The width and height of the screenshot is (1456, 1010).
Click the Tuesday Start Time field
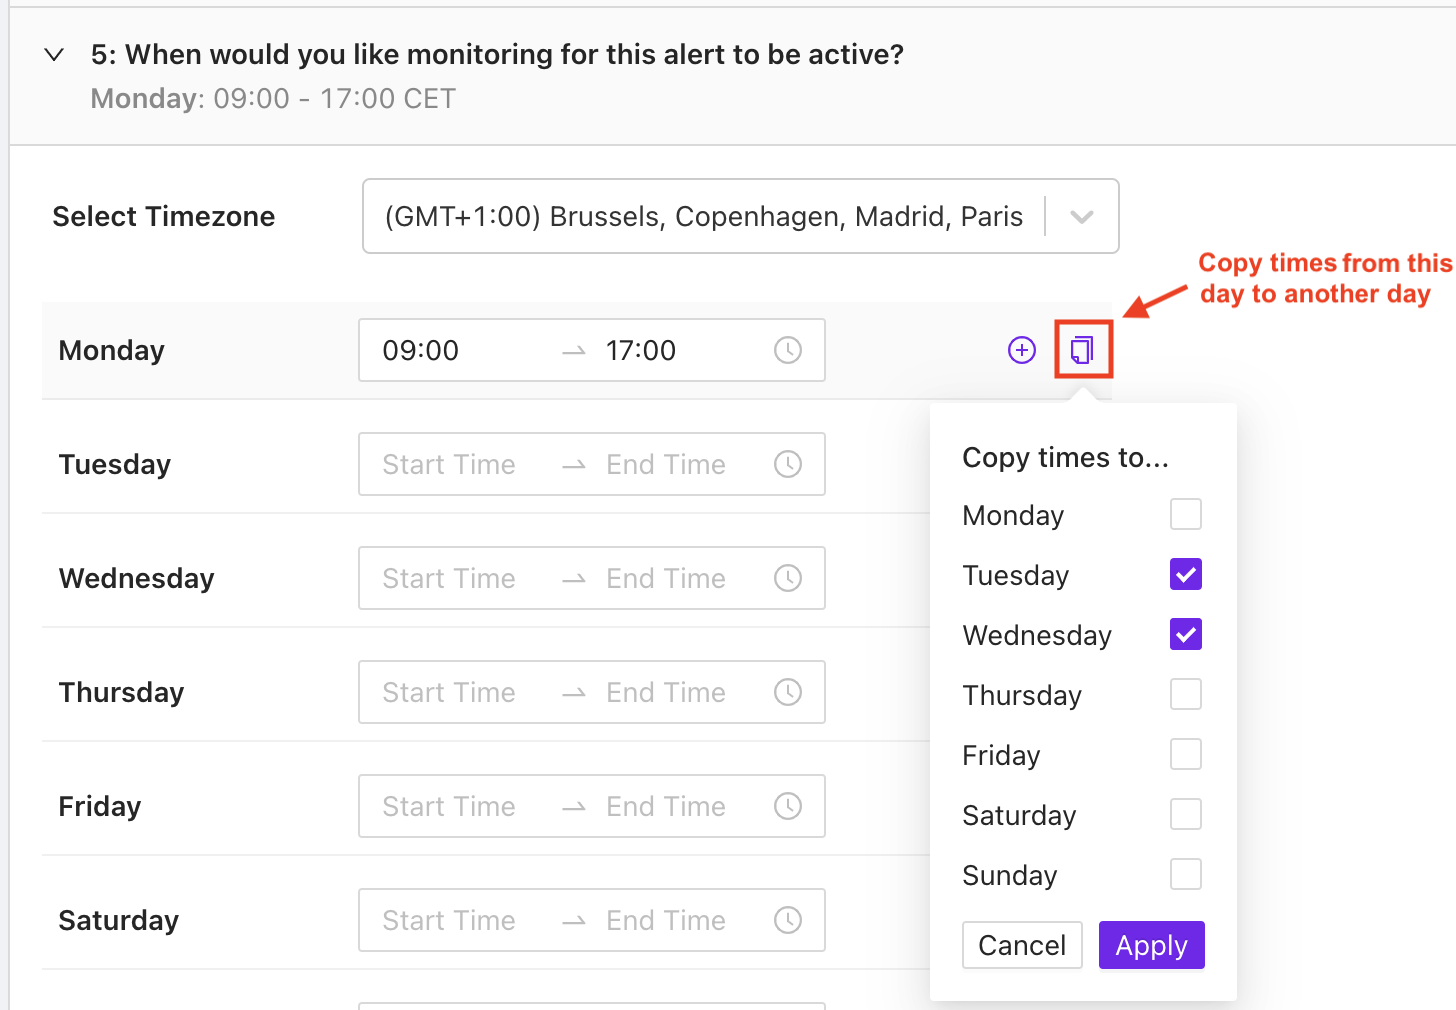point(449,464)
